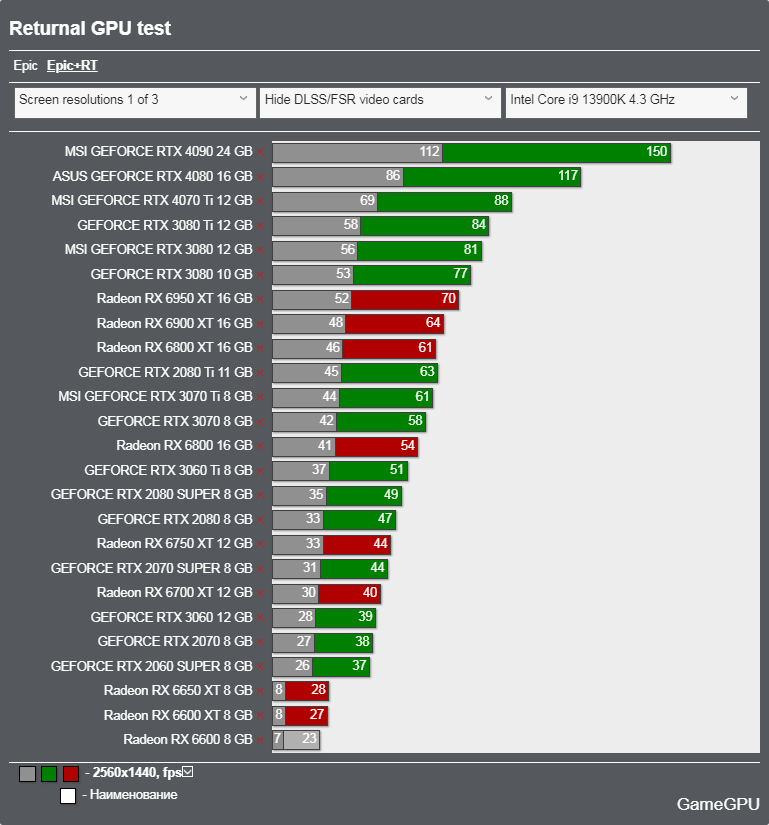Click the GEFORCE RTX 3060 12 GB label
The width and height of the screenshot is (769, 825).
(171, 617)
